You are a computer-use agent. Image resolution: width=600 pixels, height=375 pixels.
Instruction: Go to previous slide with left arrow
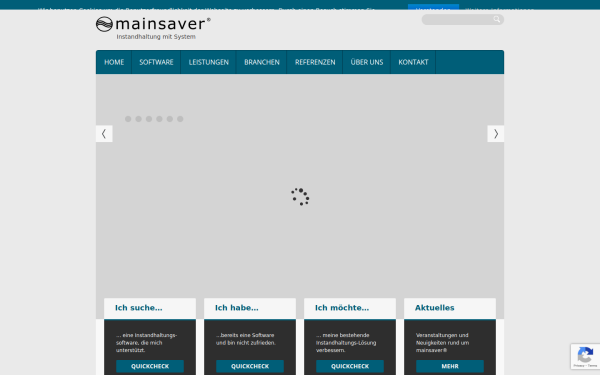point(104,134)
